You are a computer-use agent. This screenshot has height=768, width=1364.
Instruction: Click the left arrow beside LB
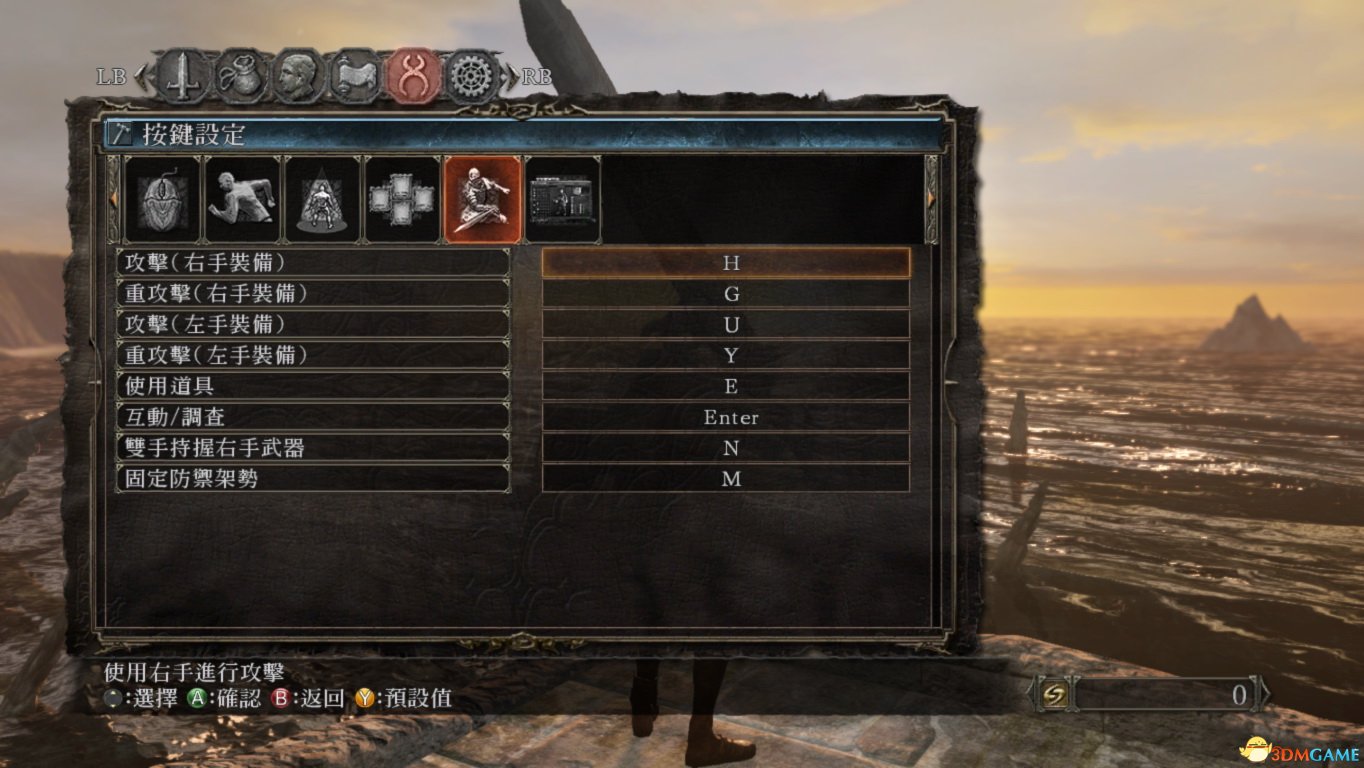140,76
